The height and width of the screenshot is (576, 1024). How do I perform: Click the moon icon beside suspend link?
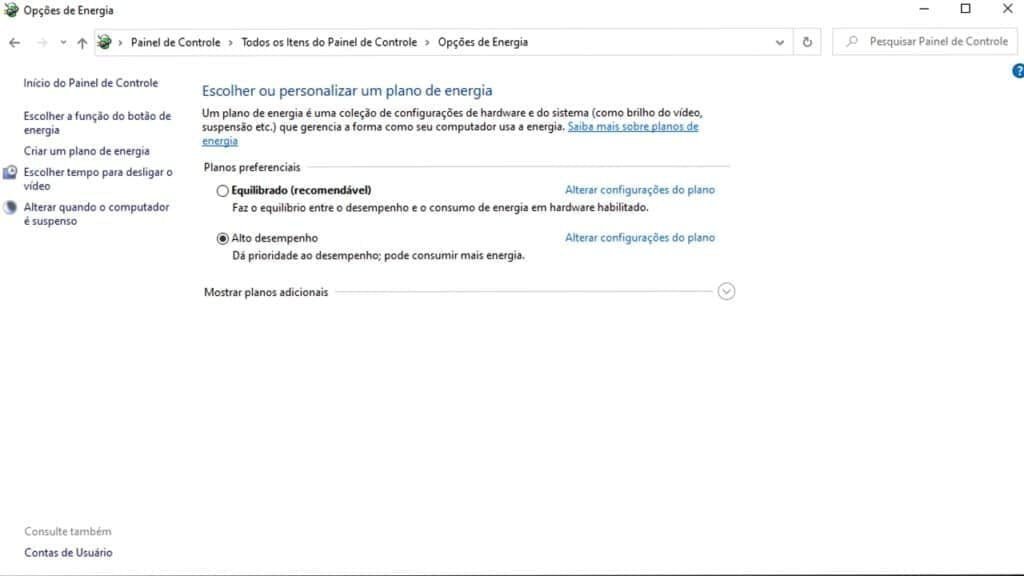click(10, 208)
